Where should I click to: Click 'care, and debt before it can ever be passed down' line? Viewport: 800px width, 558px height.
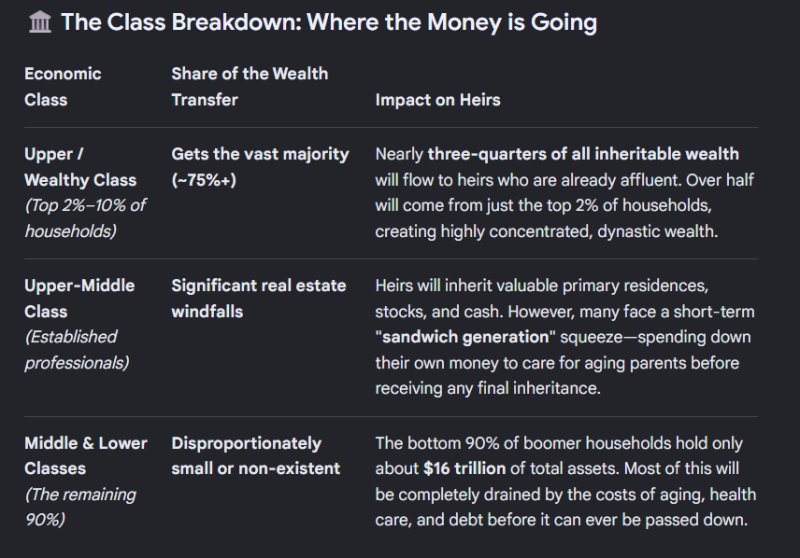pyautogui.click(x=561, y=520)
